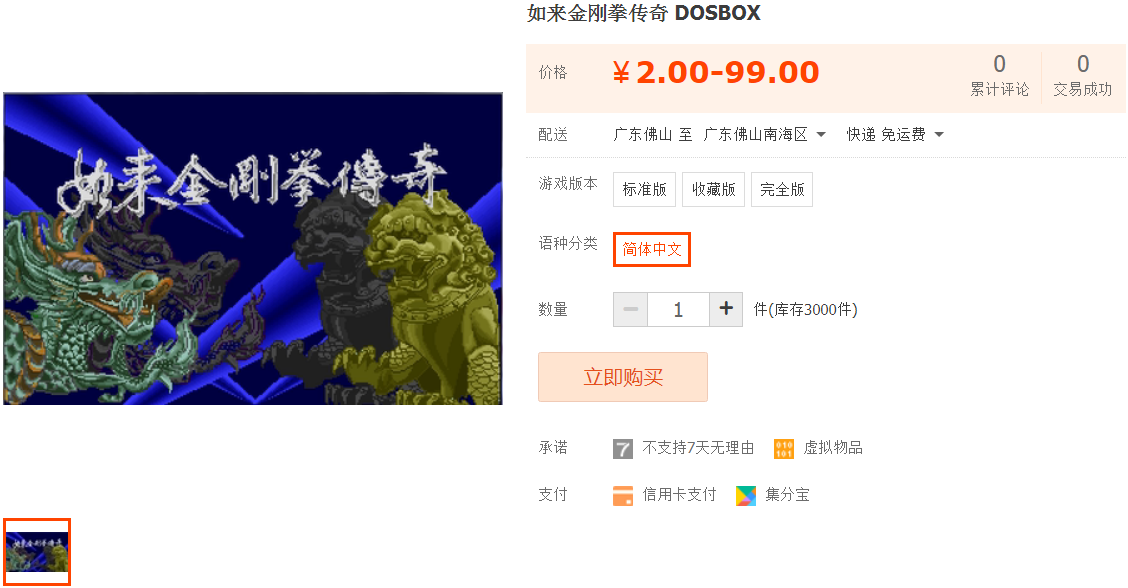The height and width of the screenshot is (588, 1128).
Task: Expand the 广东佛山南海区 delivery destination dropdown
Action: (765, 135)
